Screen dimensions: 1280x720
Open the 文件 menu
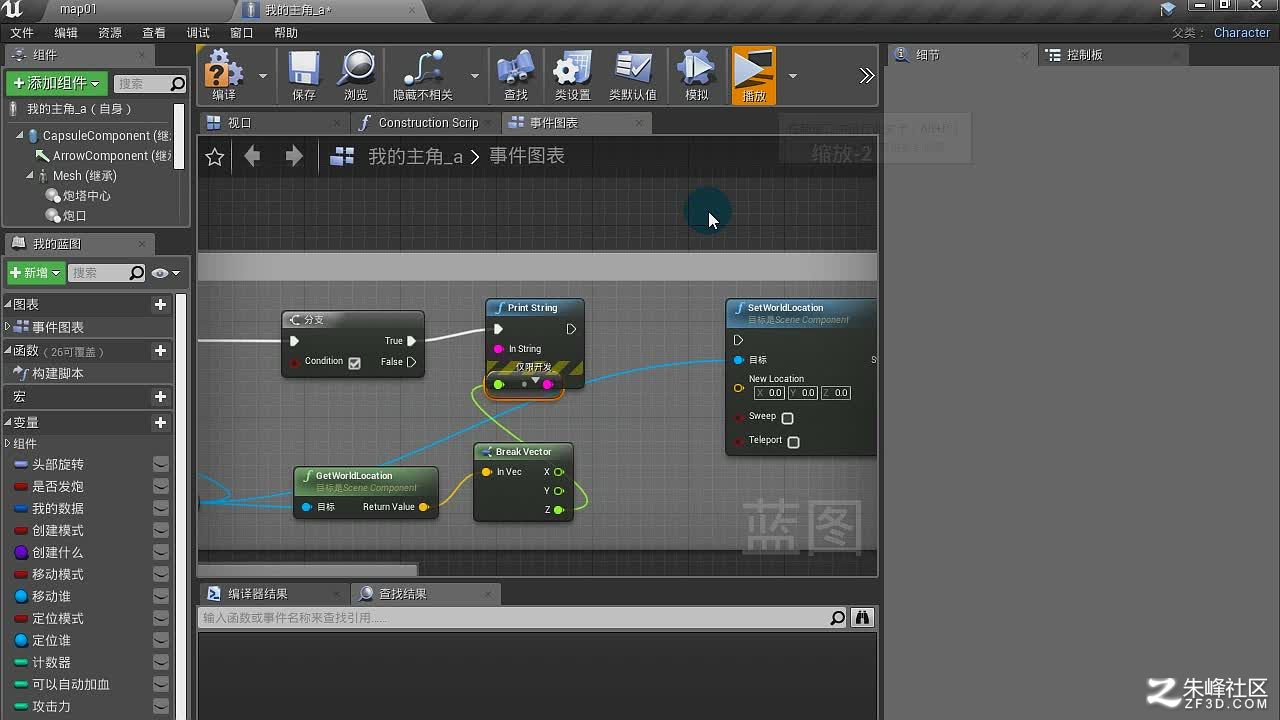click(x=22, y=33)
